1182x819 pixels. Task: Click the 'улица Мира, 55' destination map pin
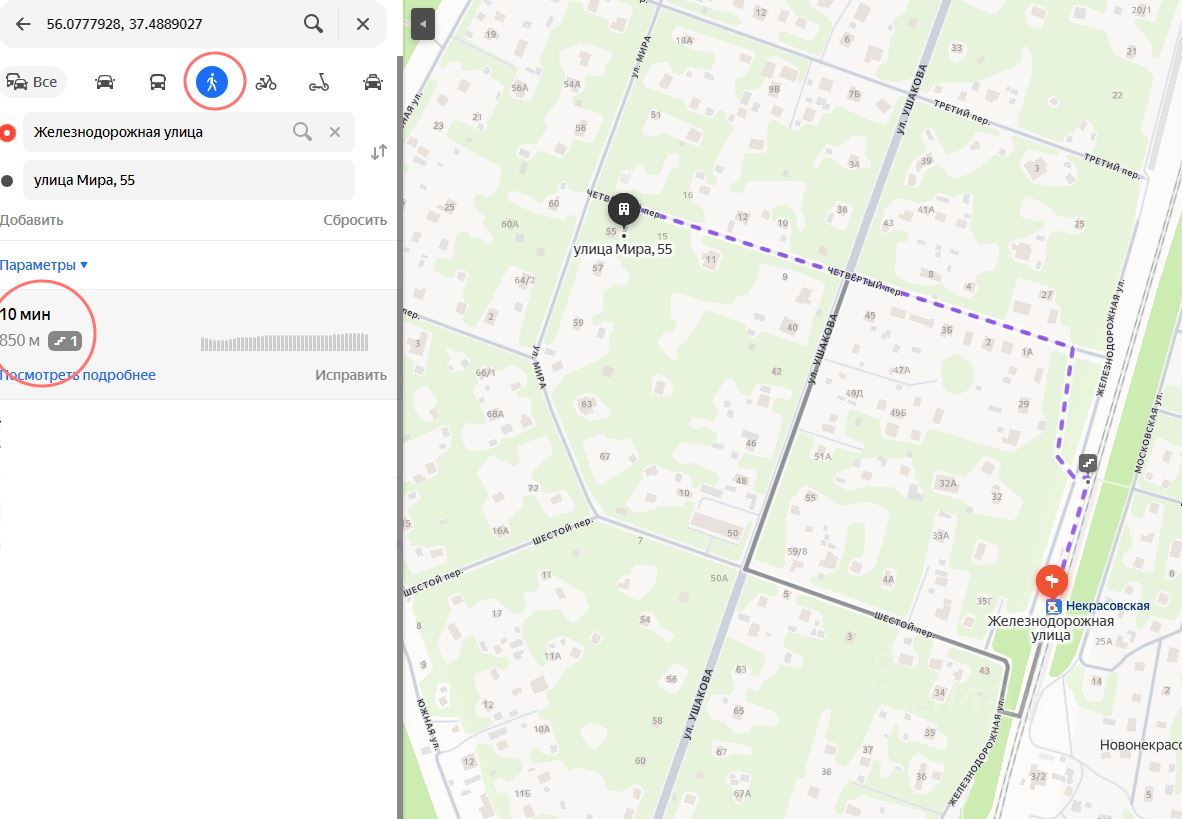click(623, 210)
